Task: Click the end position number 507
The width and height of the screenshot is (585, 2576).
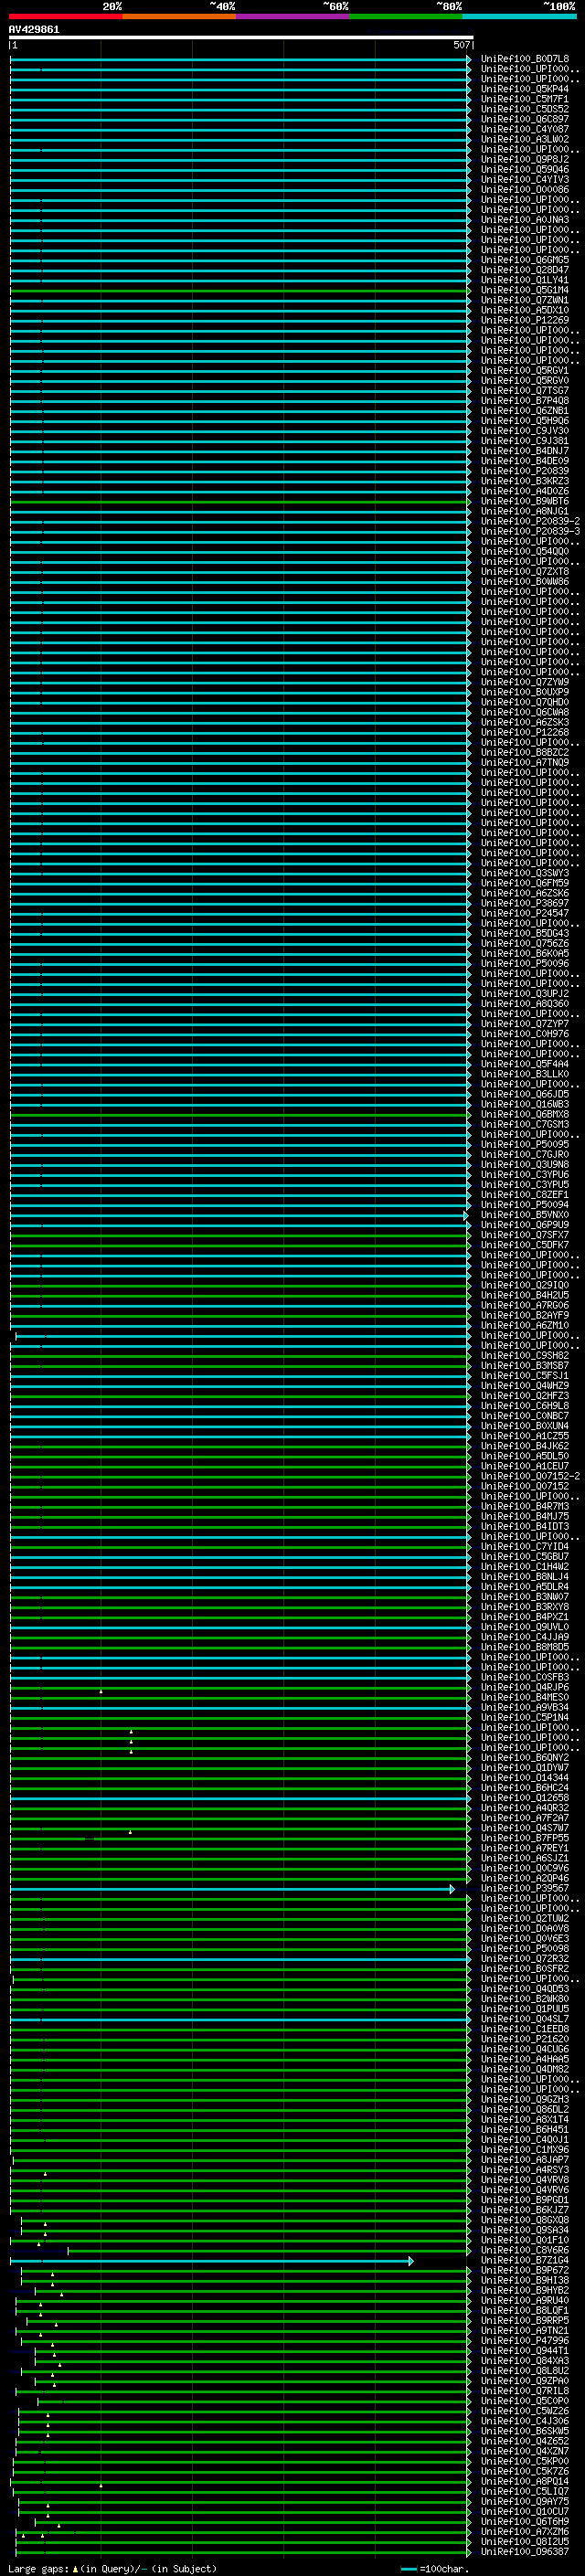Action: [461, 45]
